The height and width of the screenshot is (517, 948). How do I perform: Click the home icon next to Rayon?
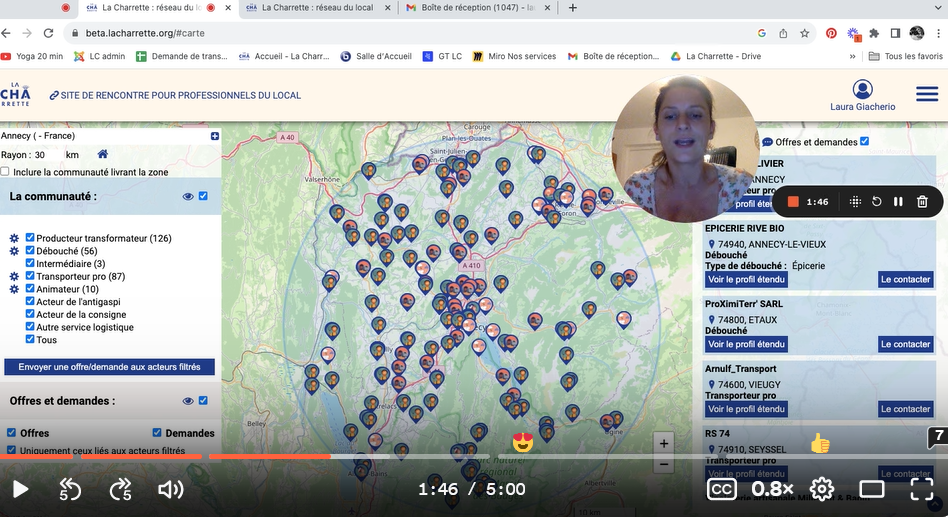tap(103, 154)
